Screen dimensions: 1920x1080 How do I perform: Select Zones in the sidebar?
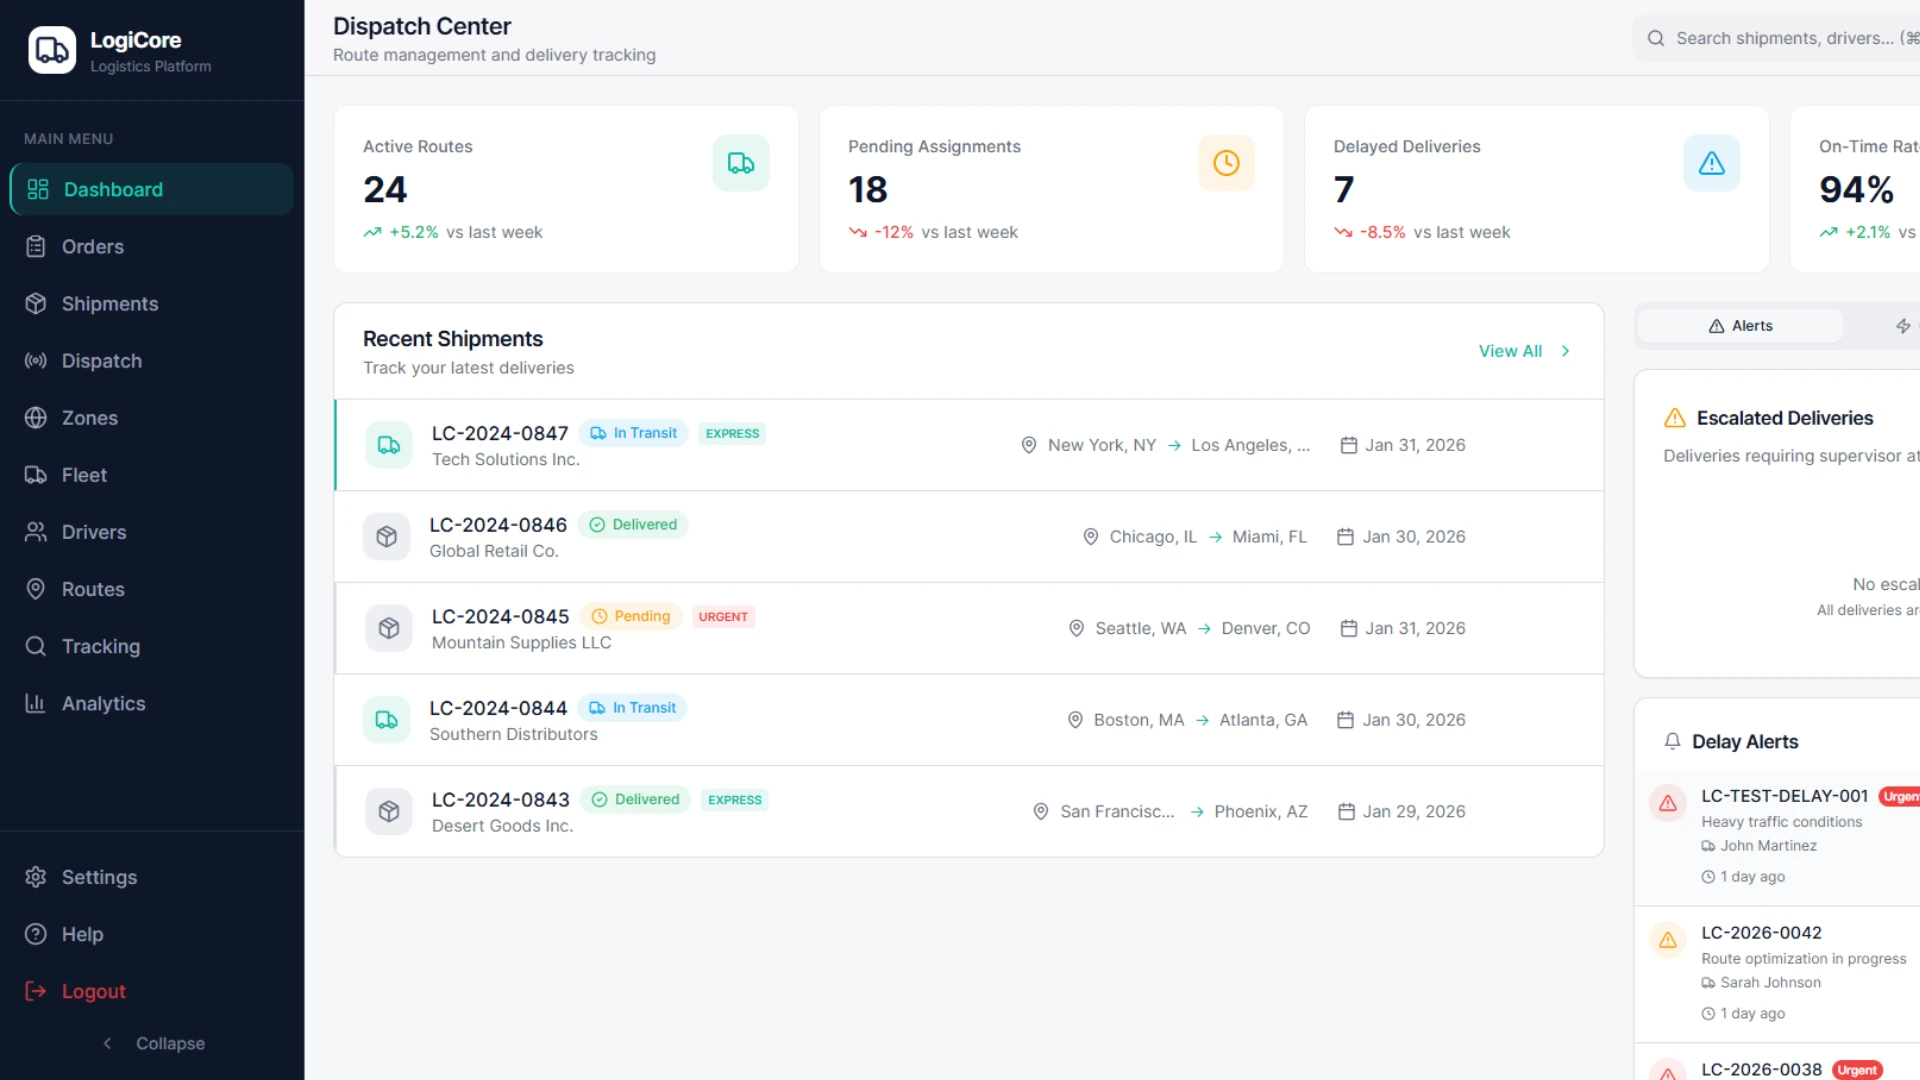pyautogui.click(x=152, y=417)
